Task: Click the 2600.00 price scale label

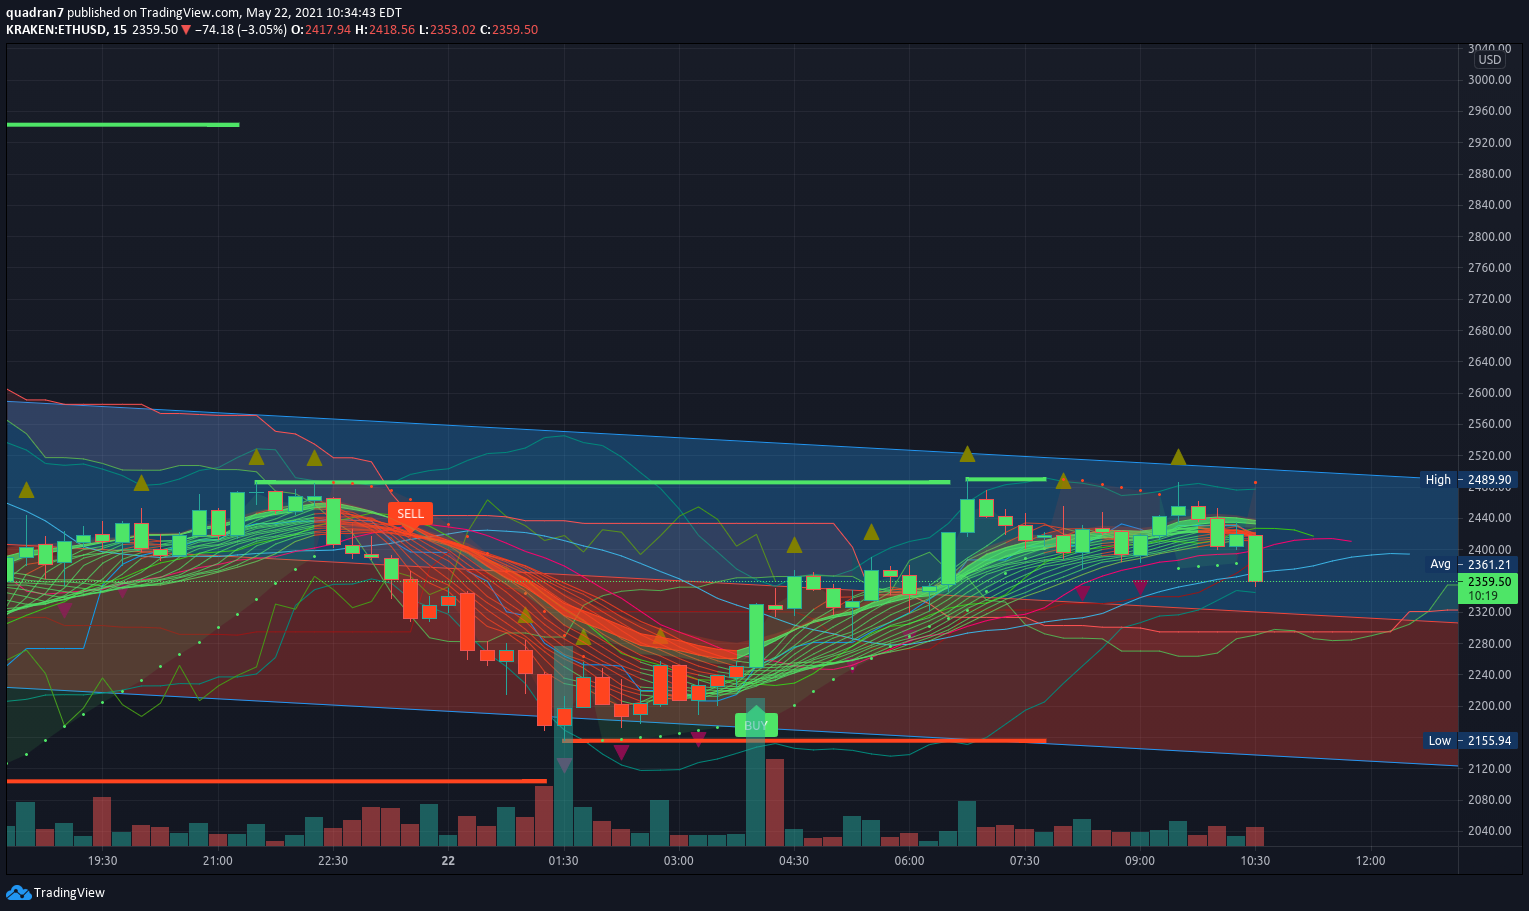Action: pos(1489,393)
